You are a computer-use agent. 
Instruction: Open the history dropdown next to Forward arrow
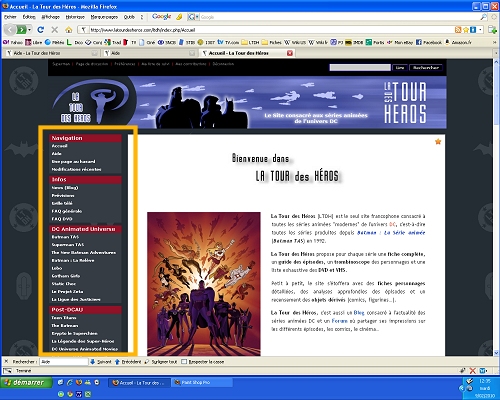coord(29,30)
